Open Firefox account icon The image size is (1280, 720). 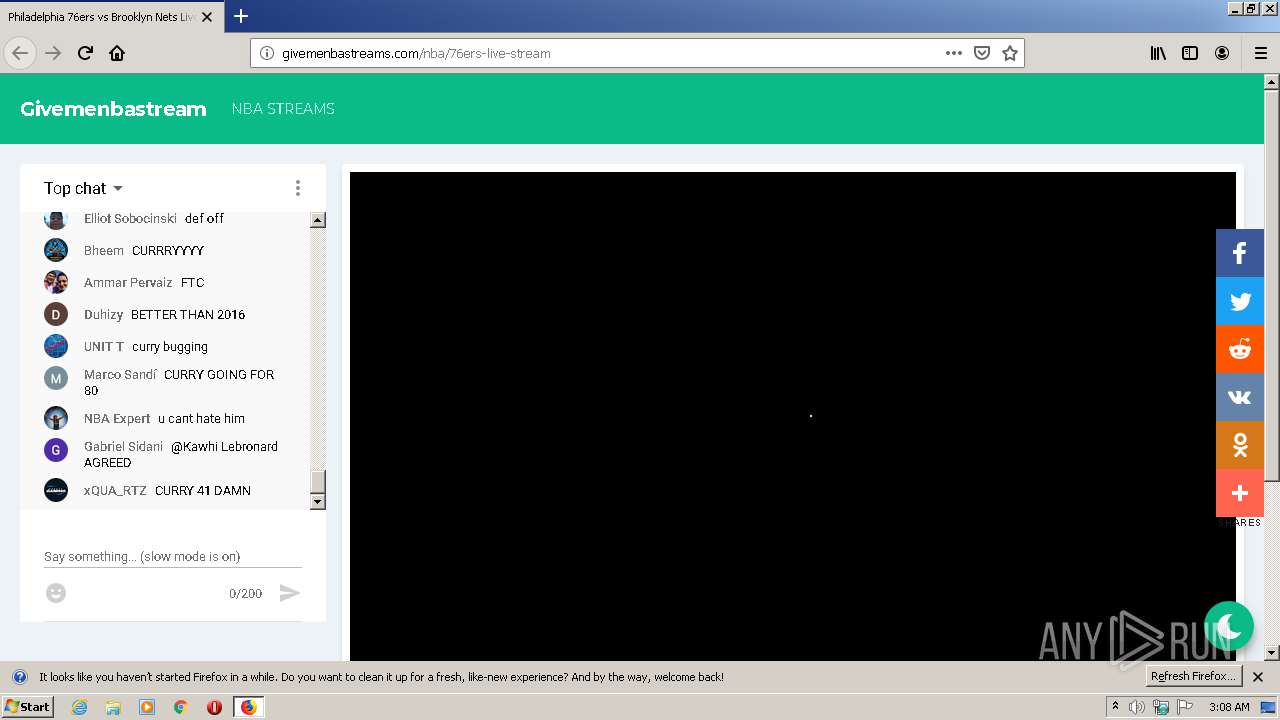point(1222,53)
